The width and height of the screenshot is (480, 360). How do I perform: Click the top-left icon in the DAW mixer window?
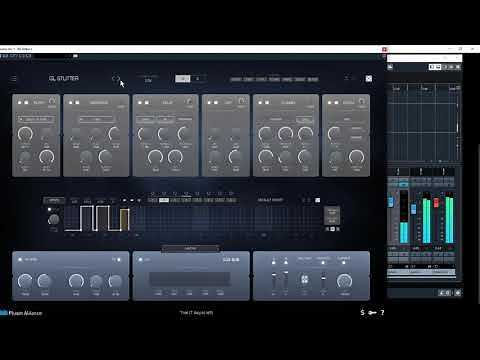(x=390, y=67)
